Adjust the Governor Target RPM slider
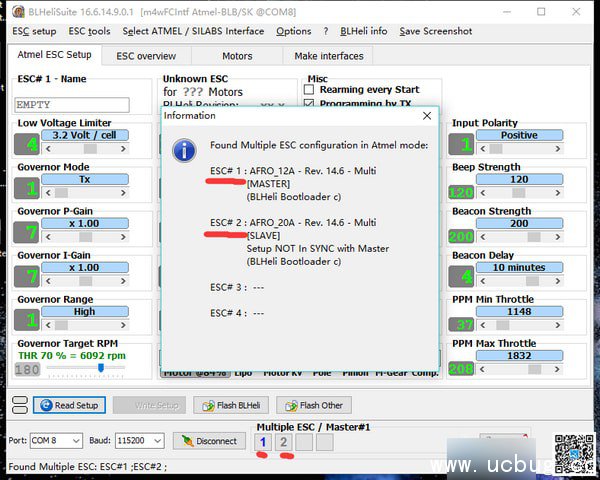 (100, 368)
